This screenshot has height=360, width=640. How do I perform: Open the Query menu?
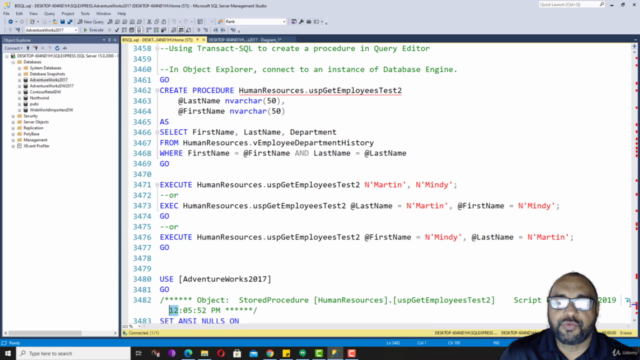[x=49, y=13]
